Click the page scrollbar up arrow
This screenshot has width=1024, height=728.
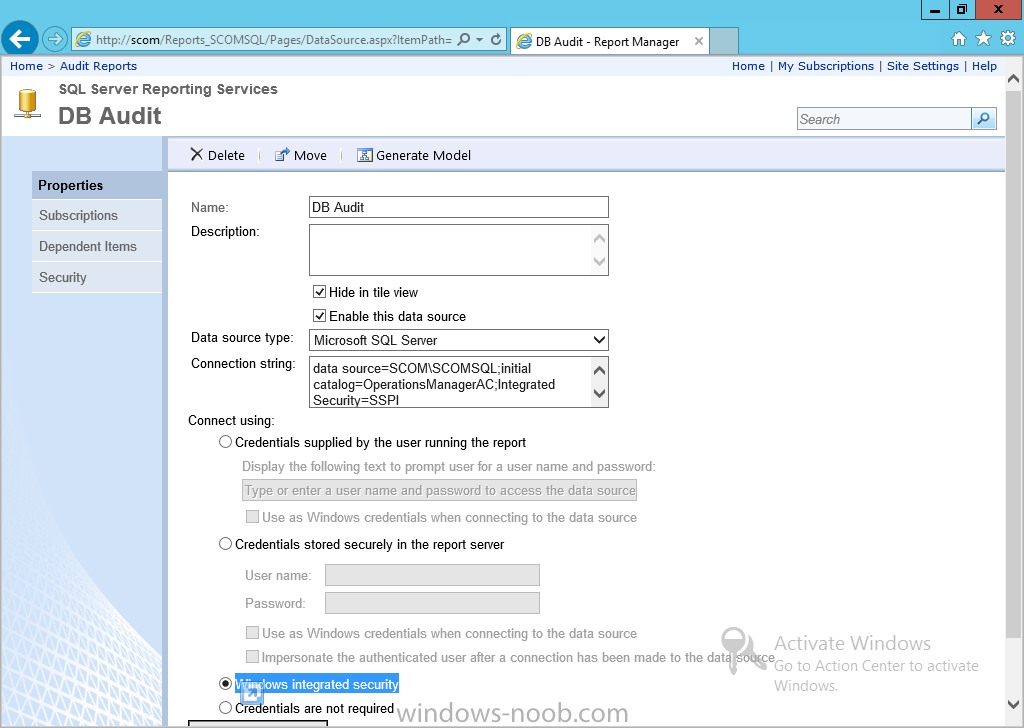point(1013,79)
